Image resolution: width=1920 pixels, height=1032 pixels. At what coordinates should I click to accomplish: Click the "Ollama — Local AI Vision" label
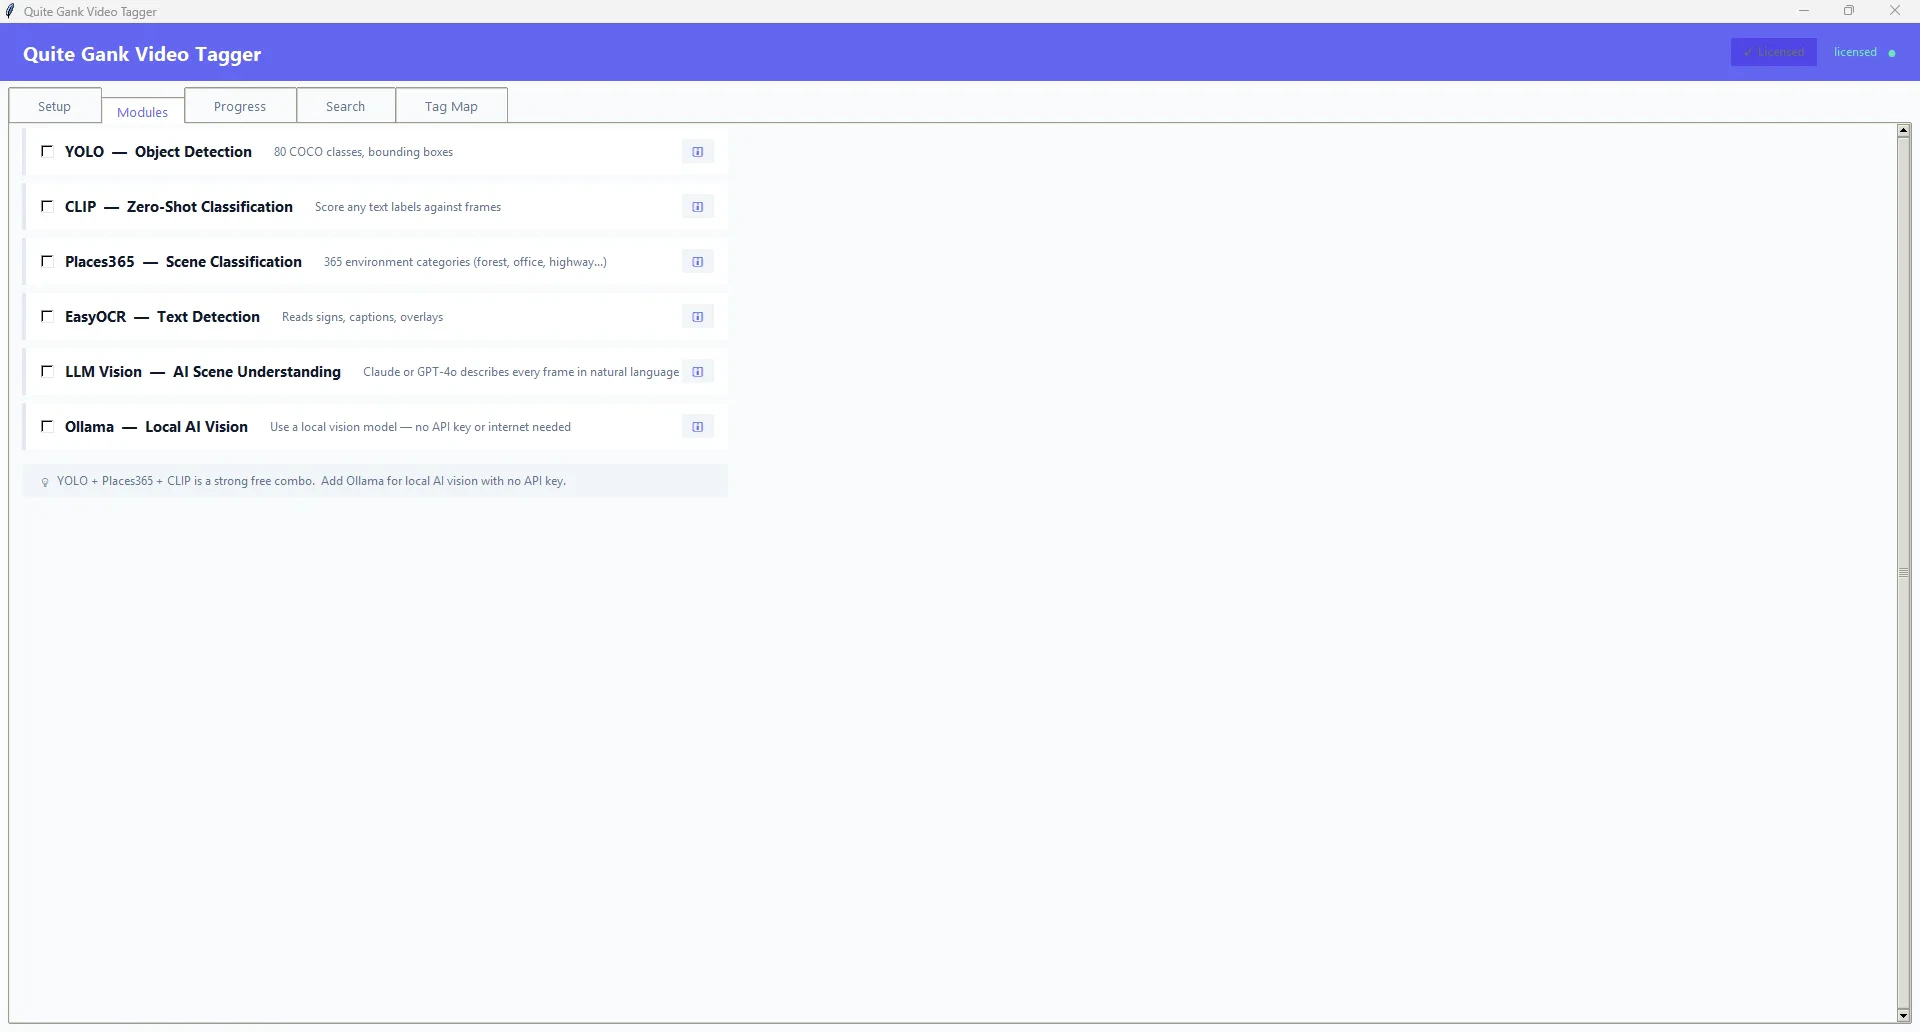point(156,427)
